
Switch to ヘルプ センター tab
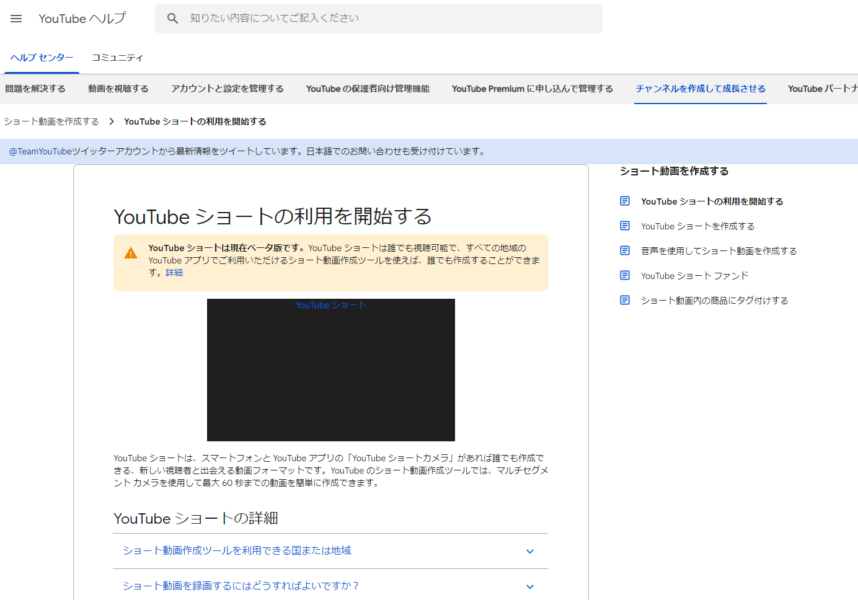[42, 57]
